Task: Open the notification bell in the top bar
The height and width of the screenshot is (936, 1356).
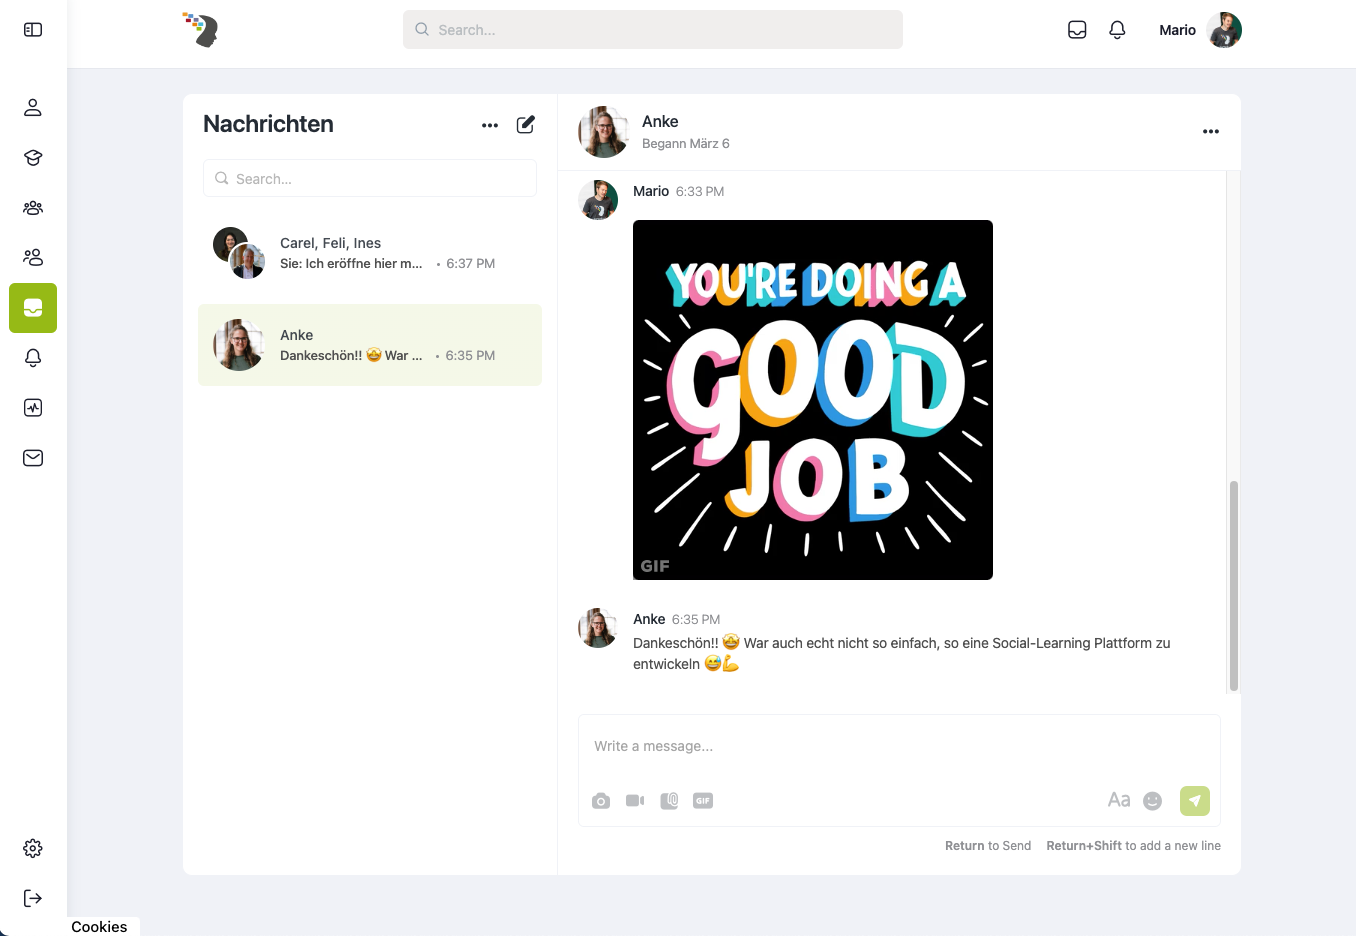Action: click(1117, 30)
